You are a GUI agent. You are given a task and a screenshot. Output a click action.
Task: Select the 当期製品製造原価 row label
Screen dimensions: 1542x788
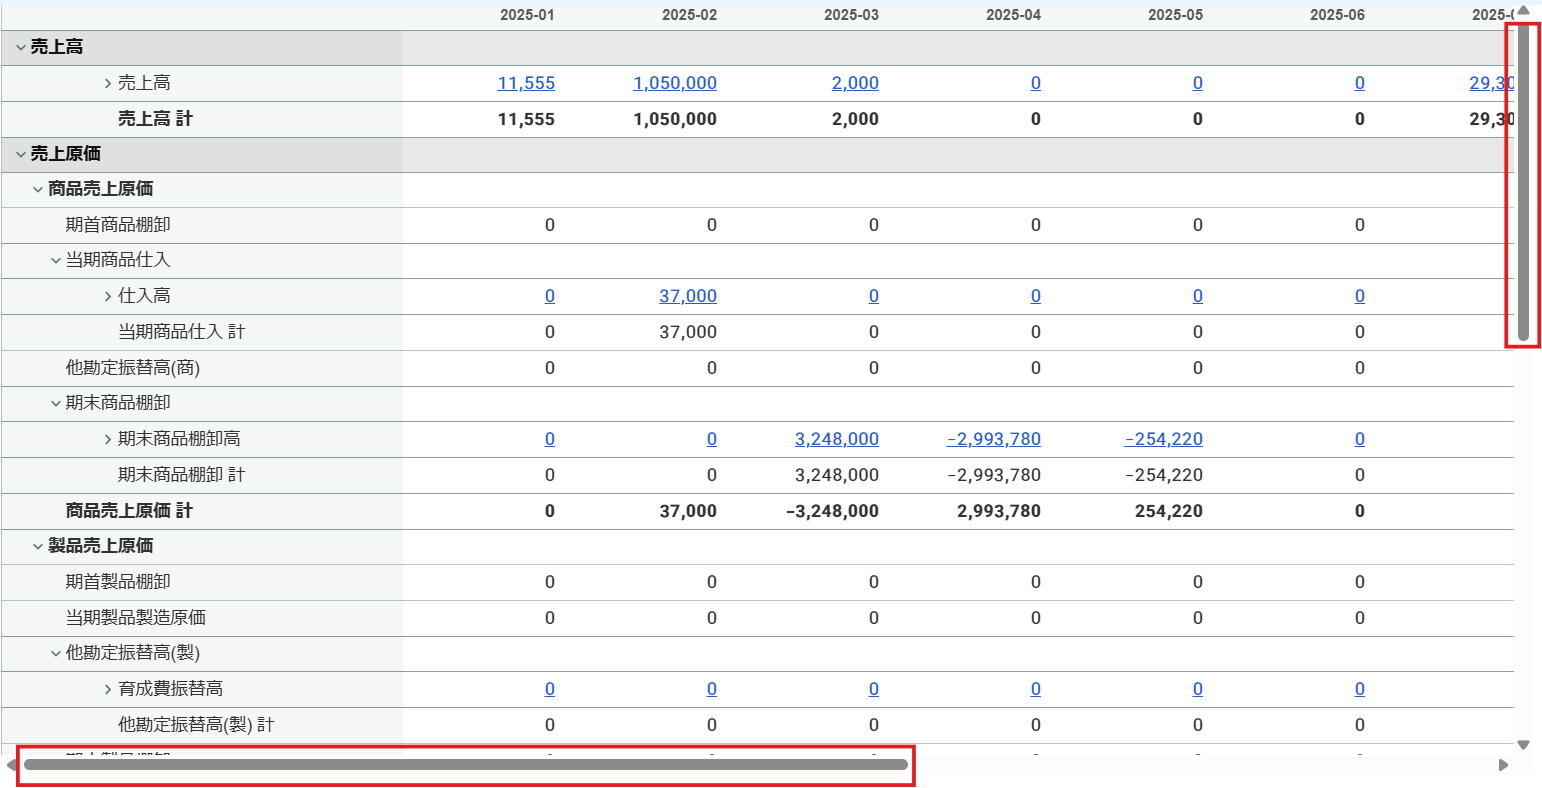click(136, 618)
